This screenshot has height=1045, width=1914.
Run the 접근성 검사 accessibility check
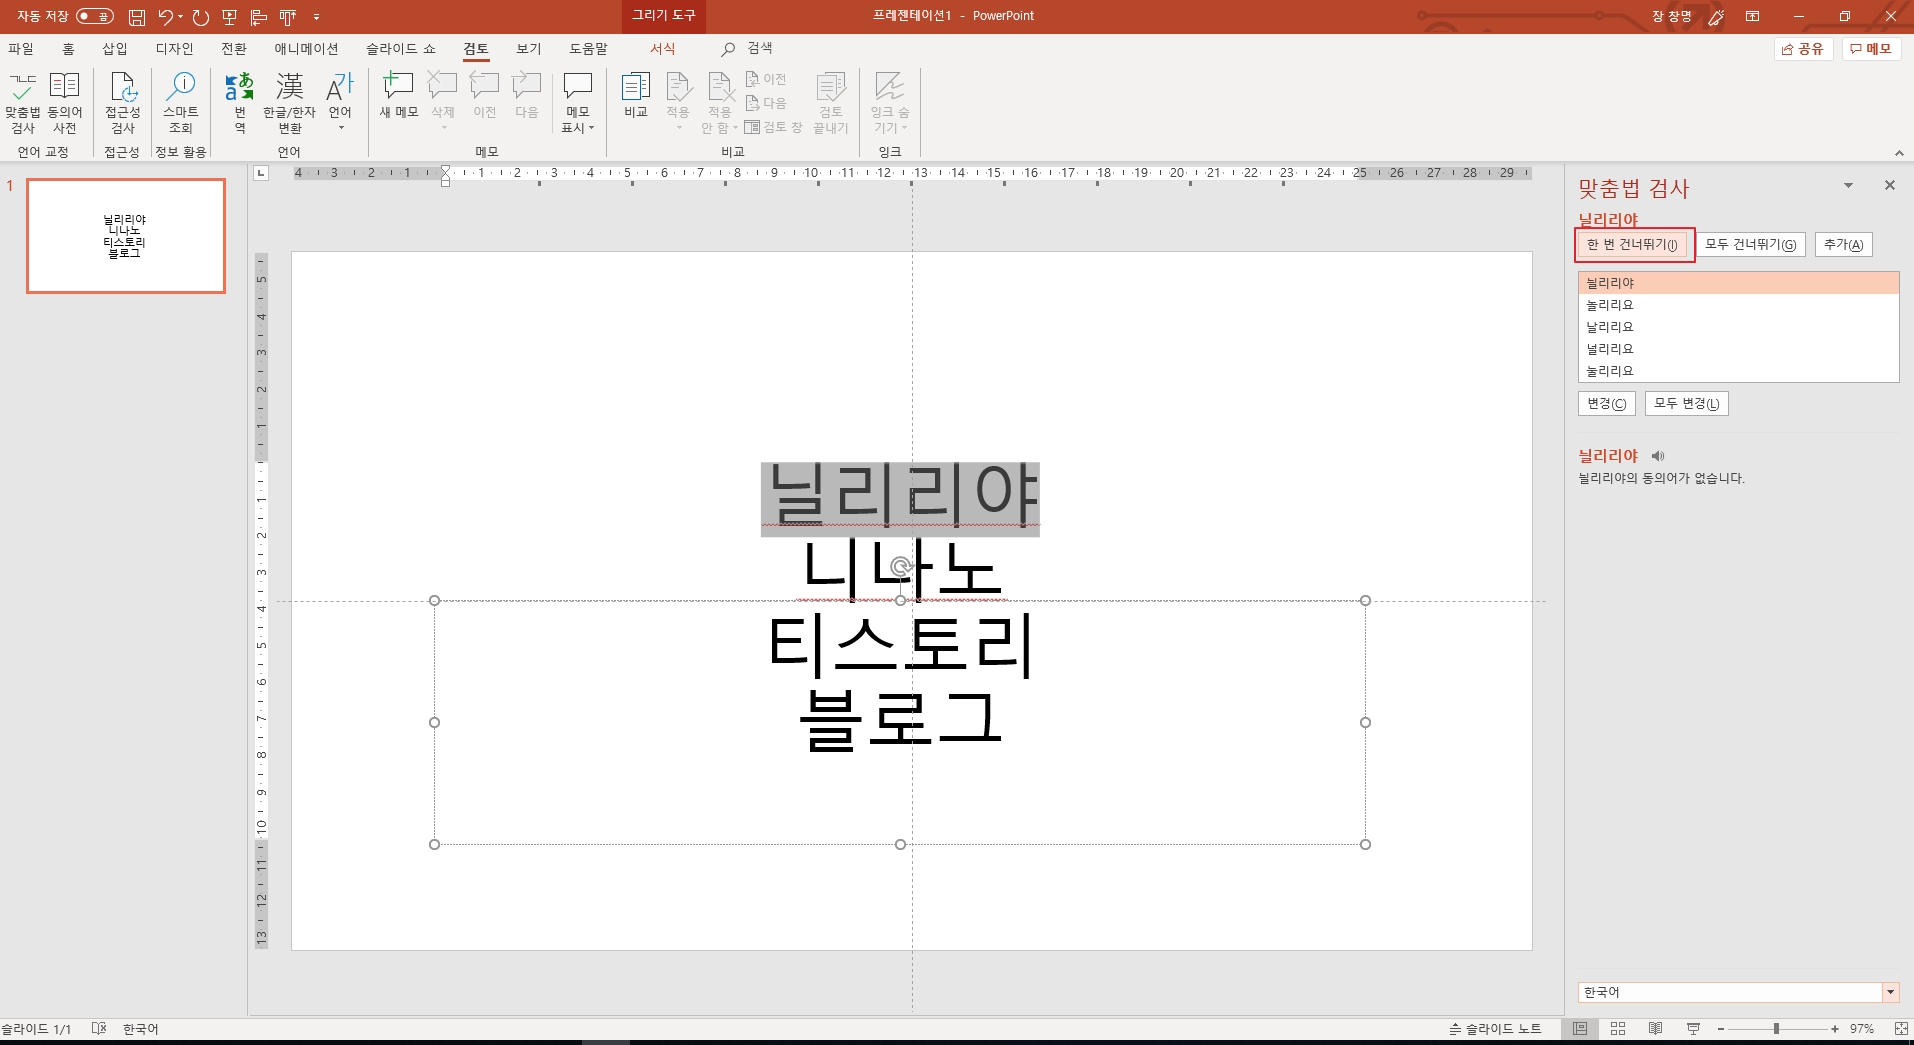click(123, 103)
